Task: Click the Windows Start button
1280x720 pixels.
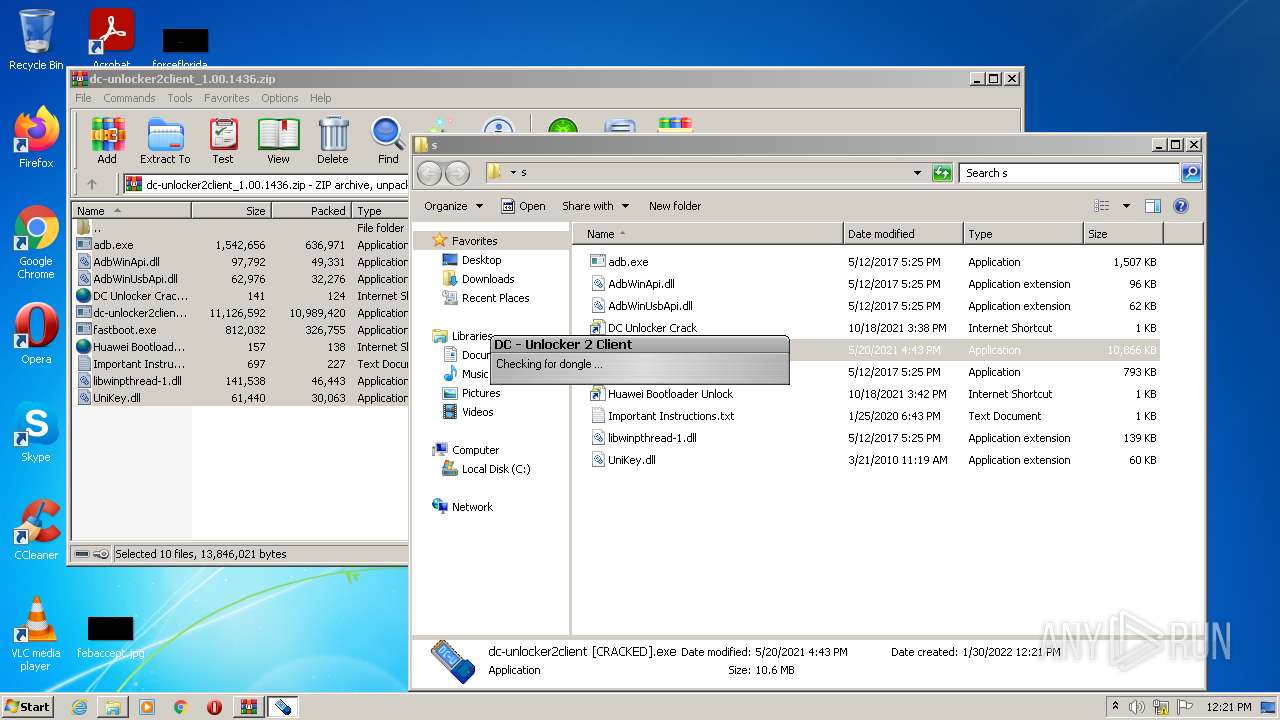Action: point(28,707)
